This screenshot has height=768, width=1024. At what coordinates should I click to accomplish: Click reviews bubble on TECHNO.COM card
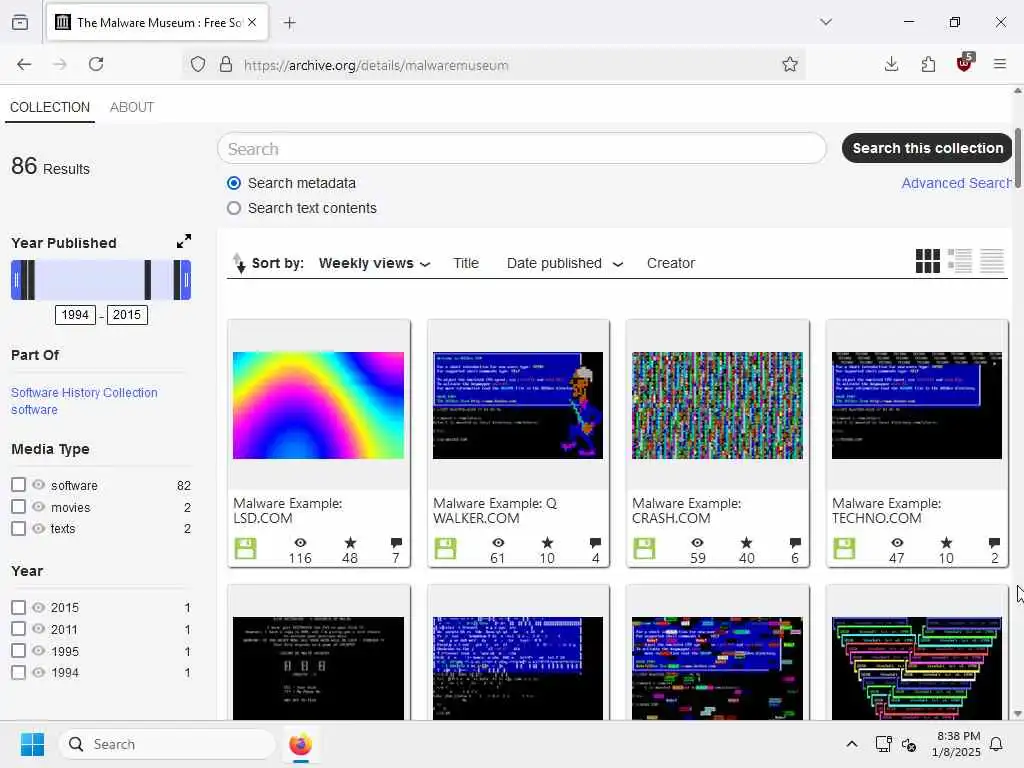(994, 542)
